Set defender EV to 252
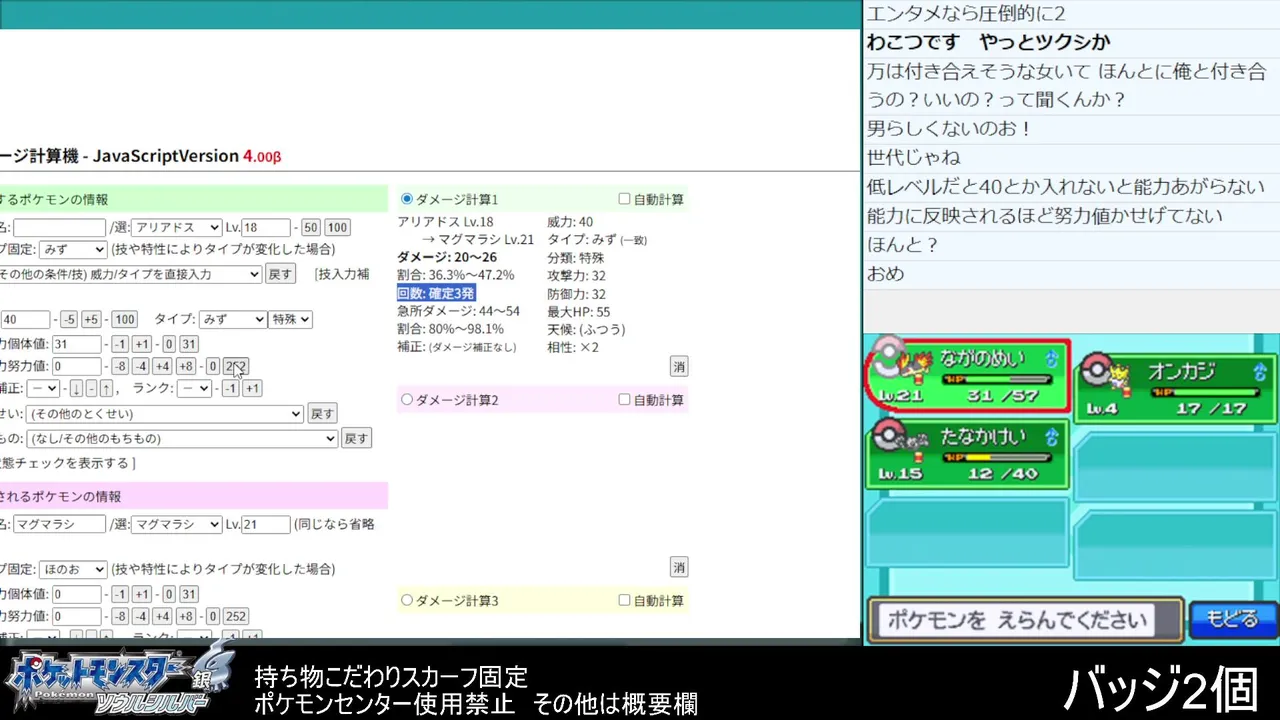The width and height of the screenshot is (1280, 720). 236,616
